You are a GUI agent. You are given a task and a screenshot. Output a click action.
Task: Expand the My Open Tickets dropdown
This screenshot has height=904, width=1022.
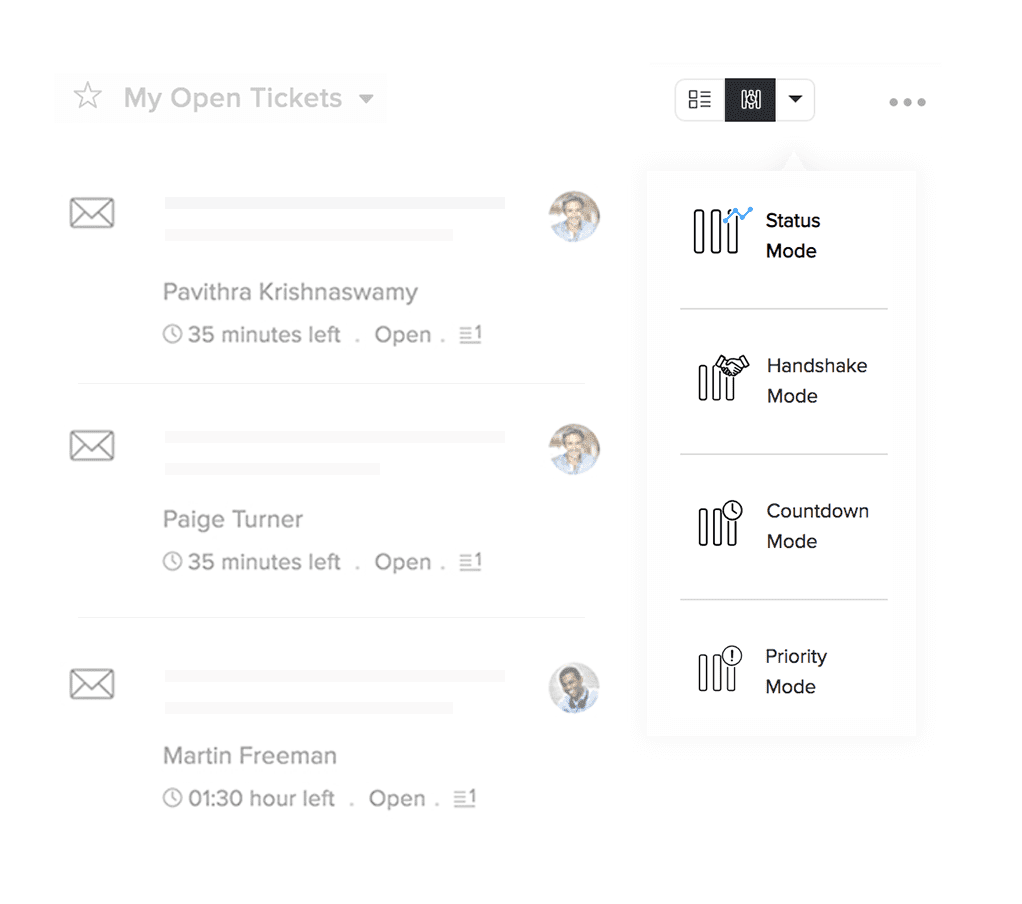click(x=366, y=99)
